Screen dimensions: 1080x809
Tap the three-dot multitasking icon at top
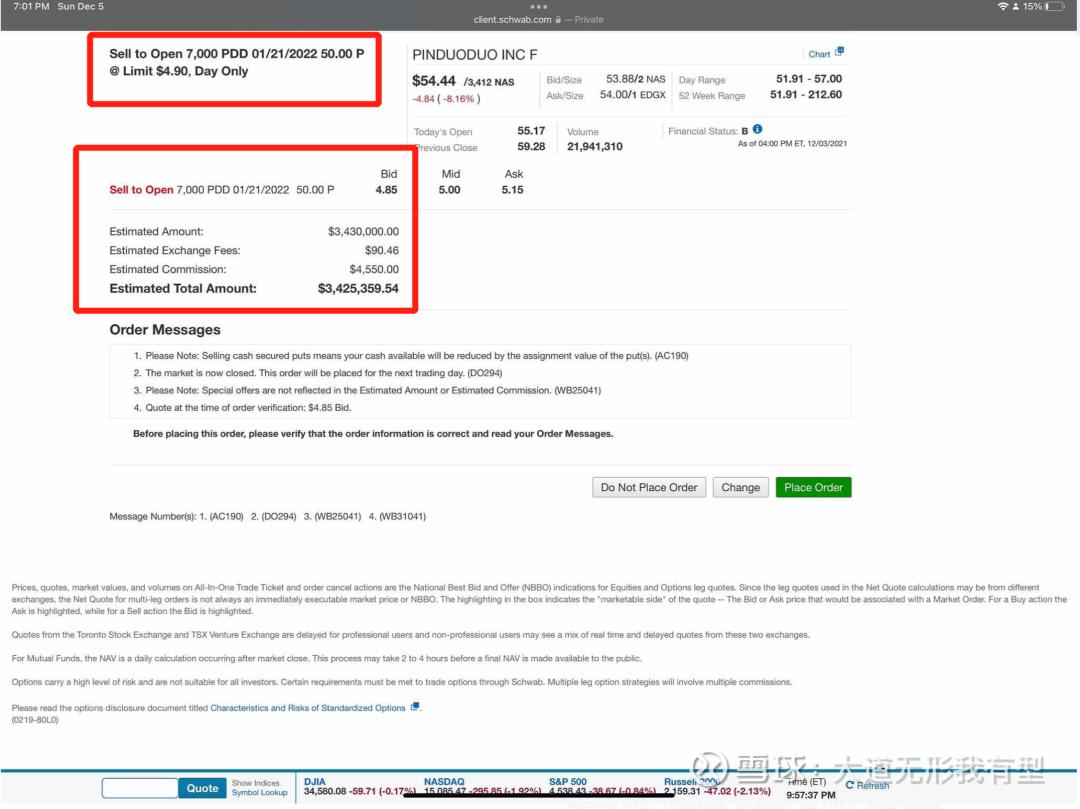pos(539,7)
